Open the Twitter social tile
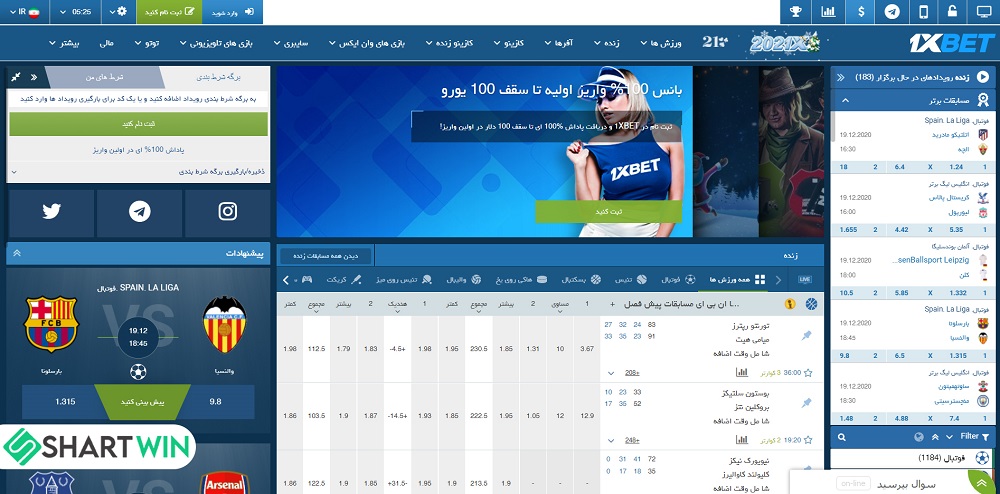This screenshot has height=494, width=1000. (x=51, y=212)
